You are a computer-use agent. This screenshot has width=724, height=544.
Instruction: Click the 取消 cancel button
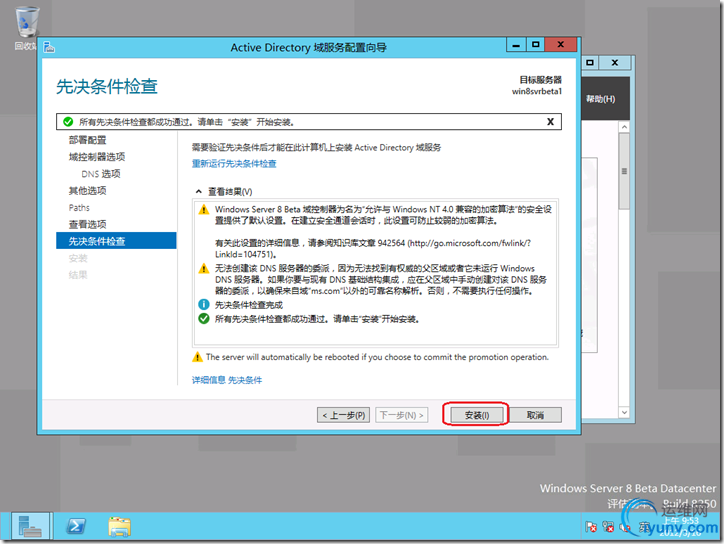click(x=536, y=415)
